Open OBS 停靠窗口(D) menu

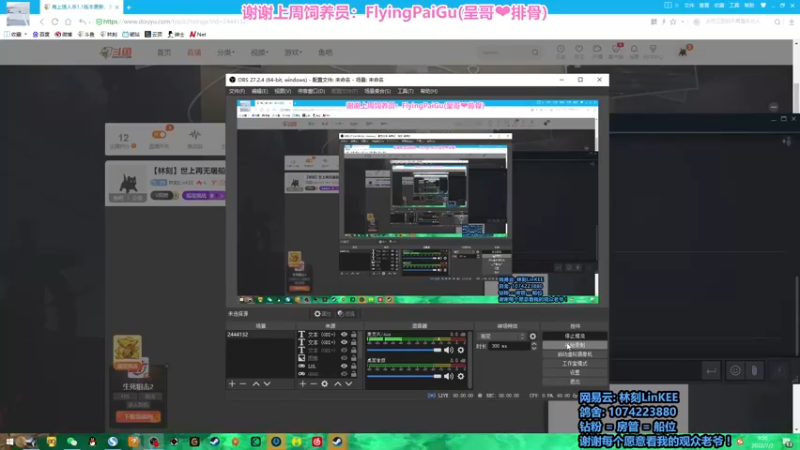click(x=311, y=91)
